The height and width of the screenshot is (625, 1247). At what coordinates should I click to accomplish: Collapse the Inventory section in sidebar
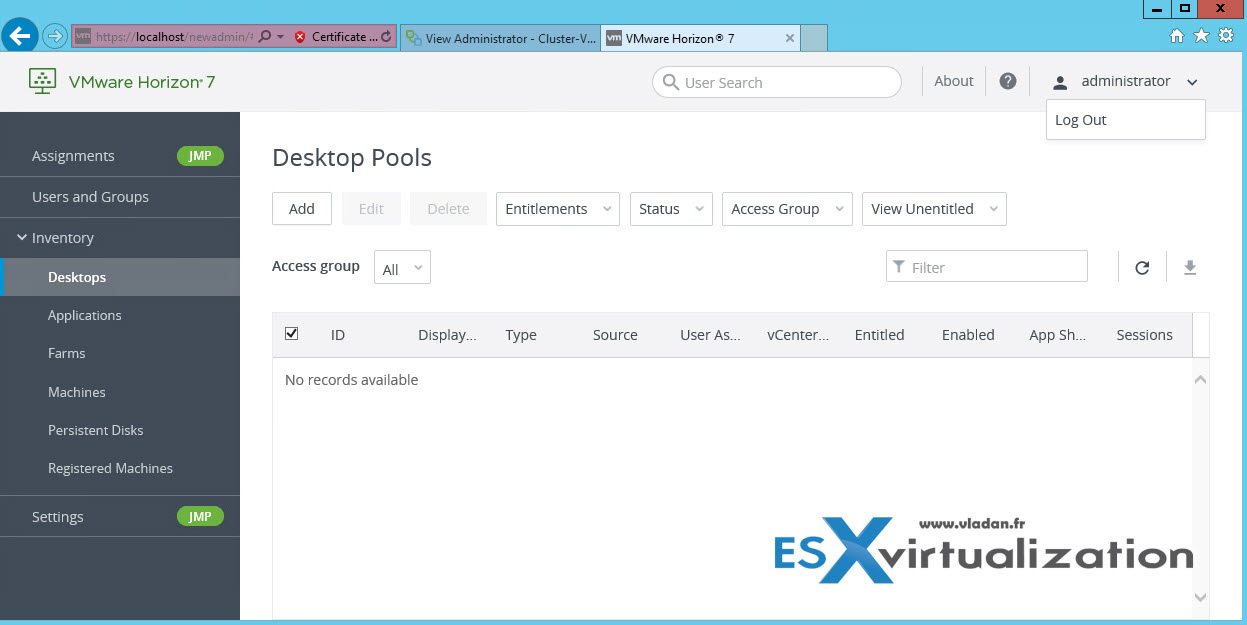22,238
